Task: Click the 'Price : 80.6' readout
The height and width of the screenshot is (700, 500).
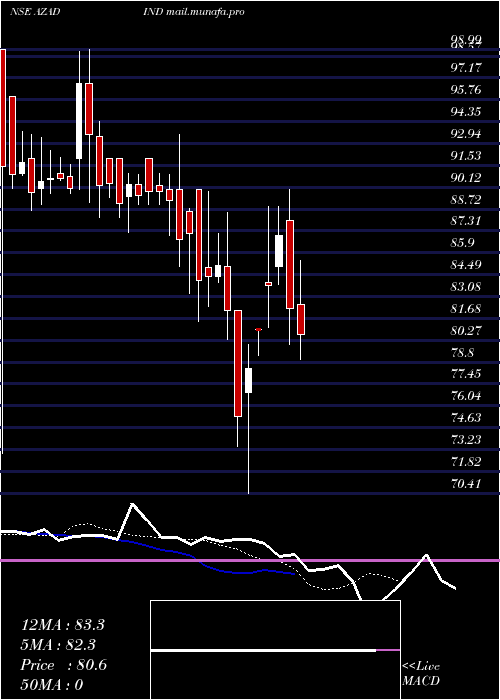Action: pos(63,665)
